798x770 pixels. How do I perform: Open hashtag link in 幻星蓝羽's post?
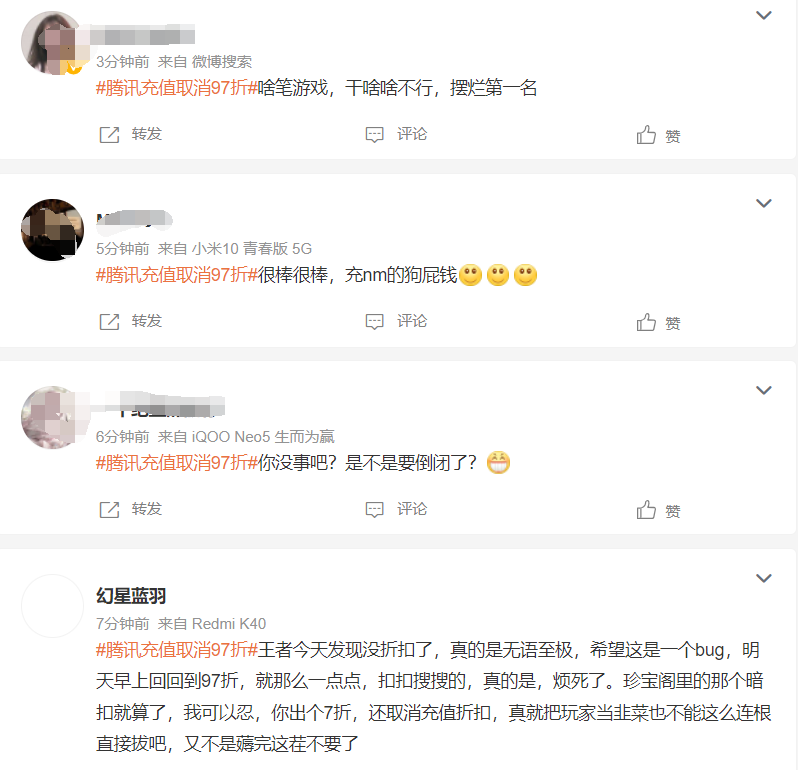click(x=177, y=650)
